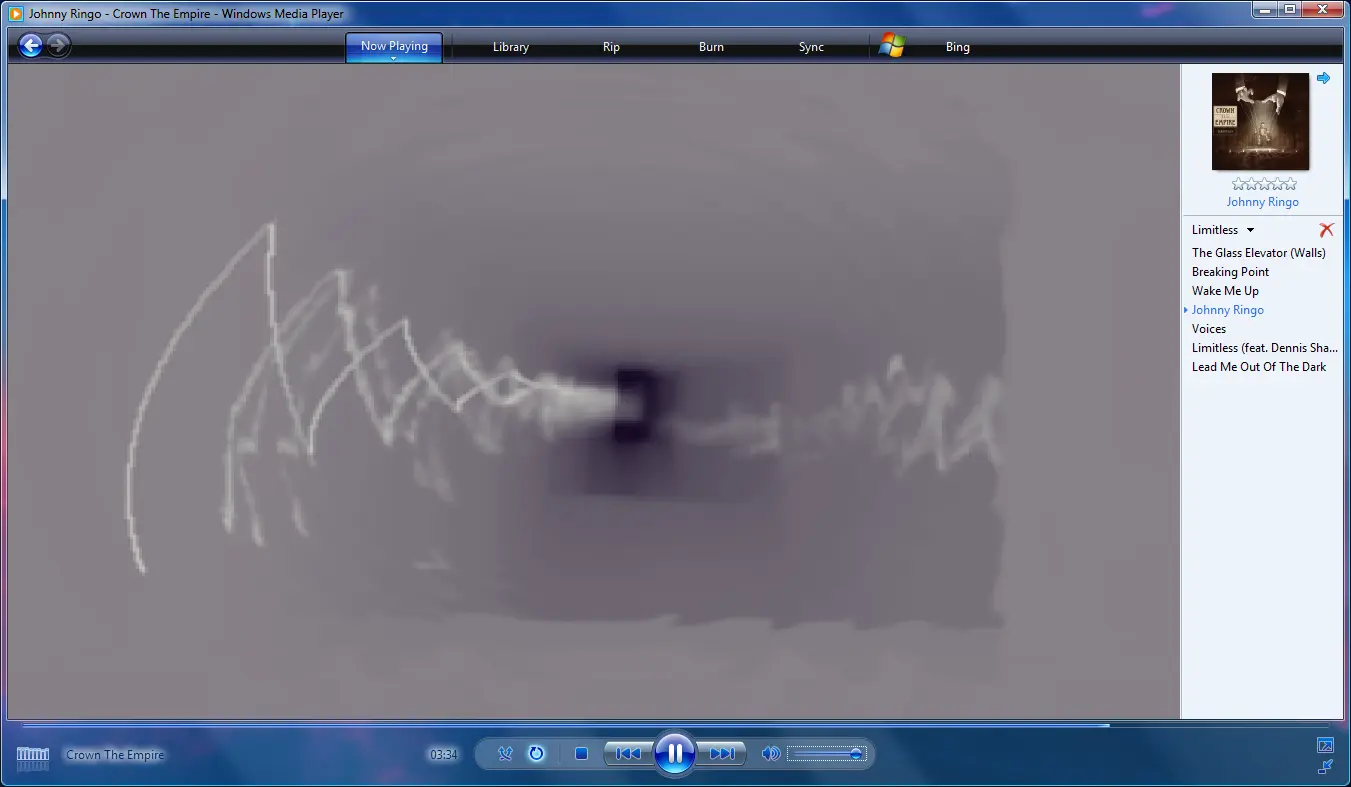Minimize the Windows Media Player window
This screenshot has width=1351, height=787.
tap(1263, 10)
